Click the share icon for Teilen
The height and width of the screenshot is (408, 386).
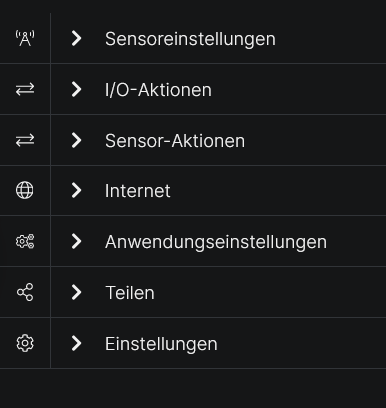(x=25, y=292)
